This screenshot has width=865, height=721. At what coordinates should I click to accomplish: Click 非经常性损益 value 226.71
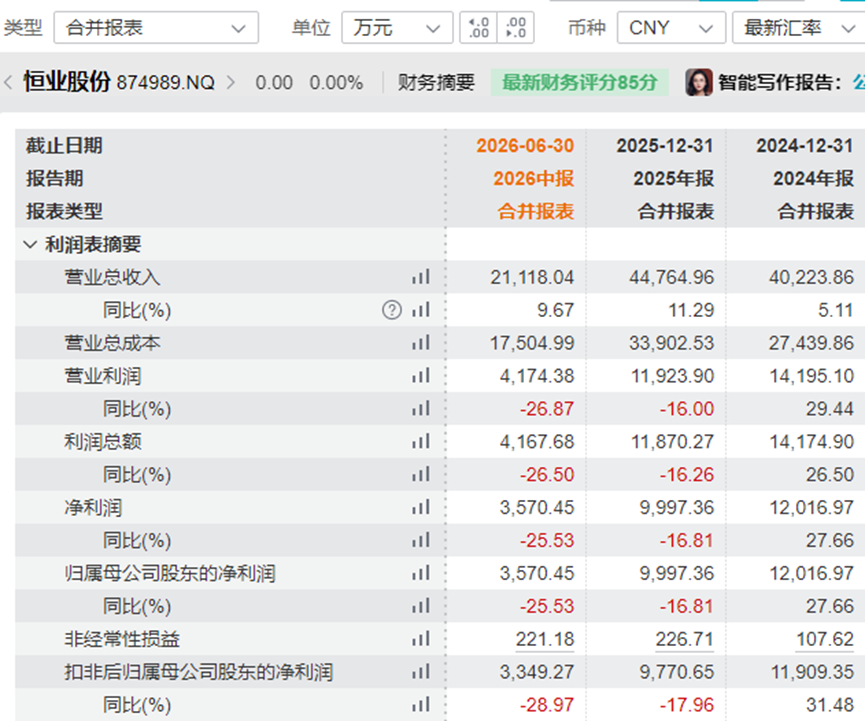pos(685,639)
